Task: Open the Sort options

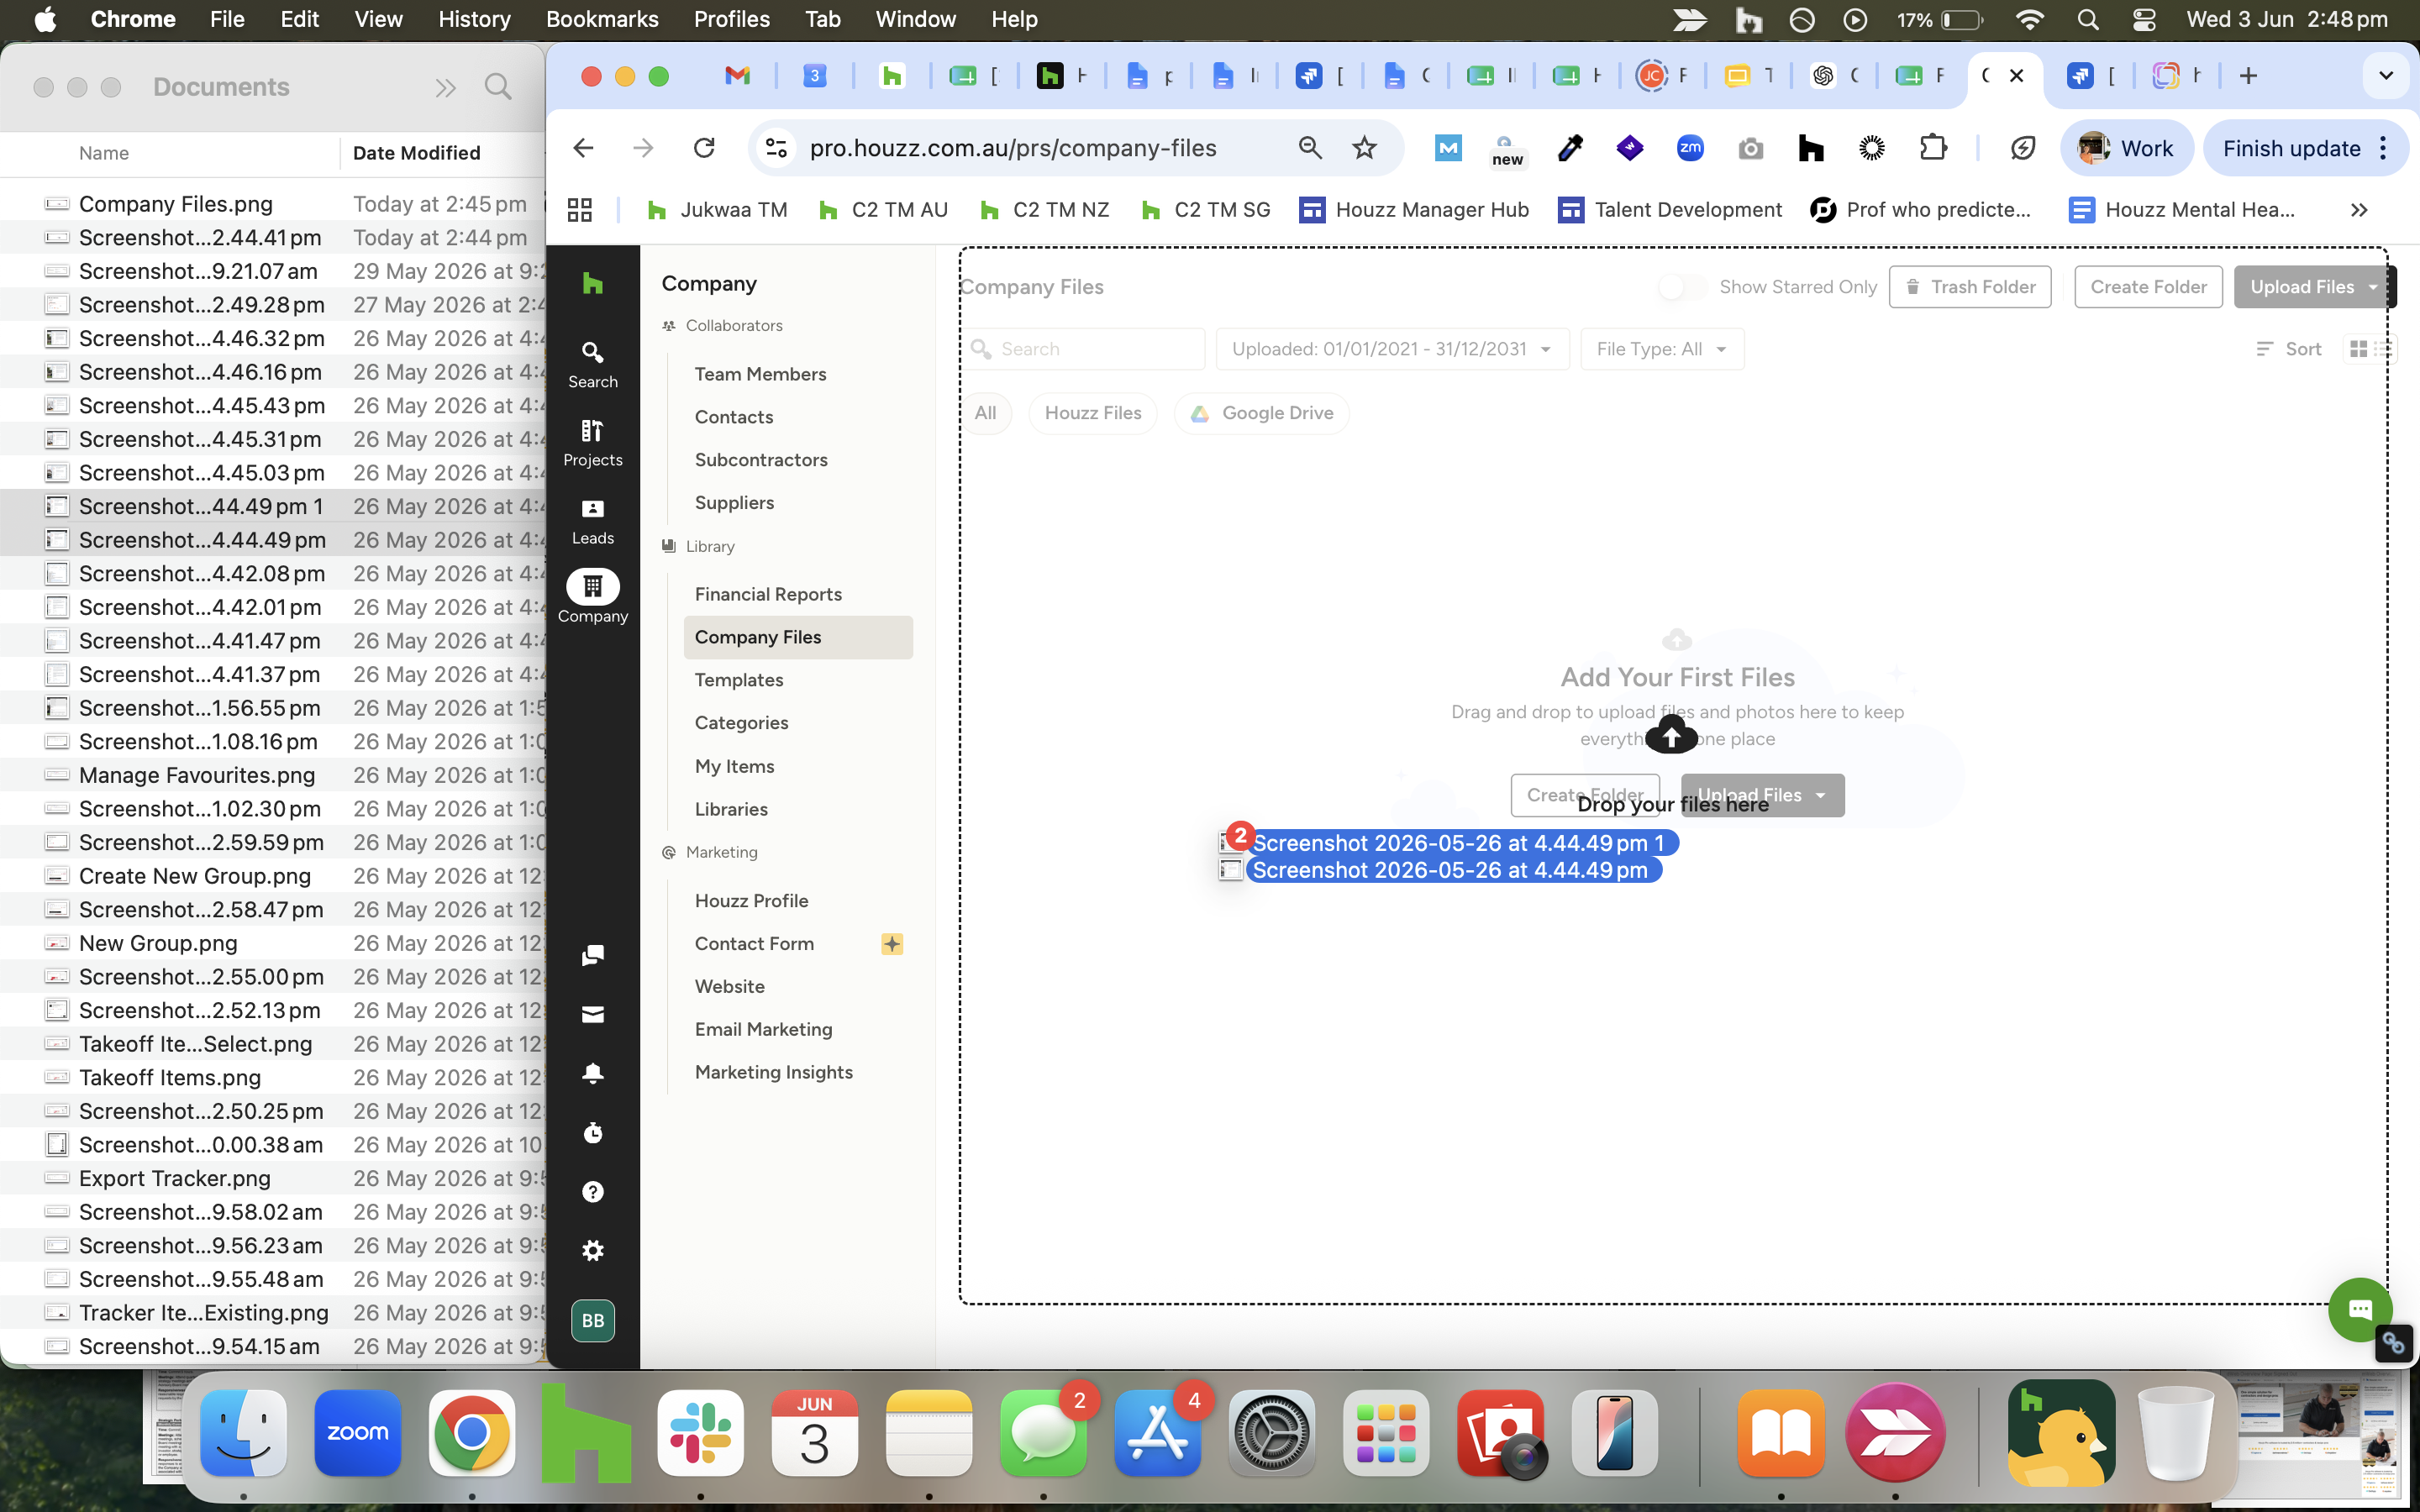Action: pyautogui.click(x=2288, y=349)
